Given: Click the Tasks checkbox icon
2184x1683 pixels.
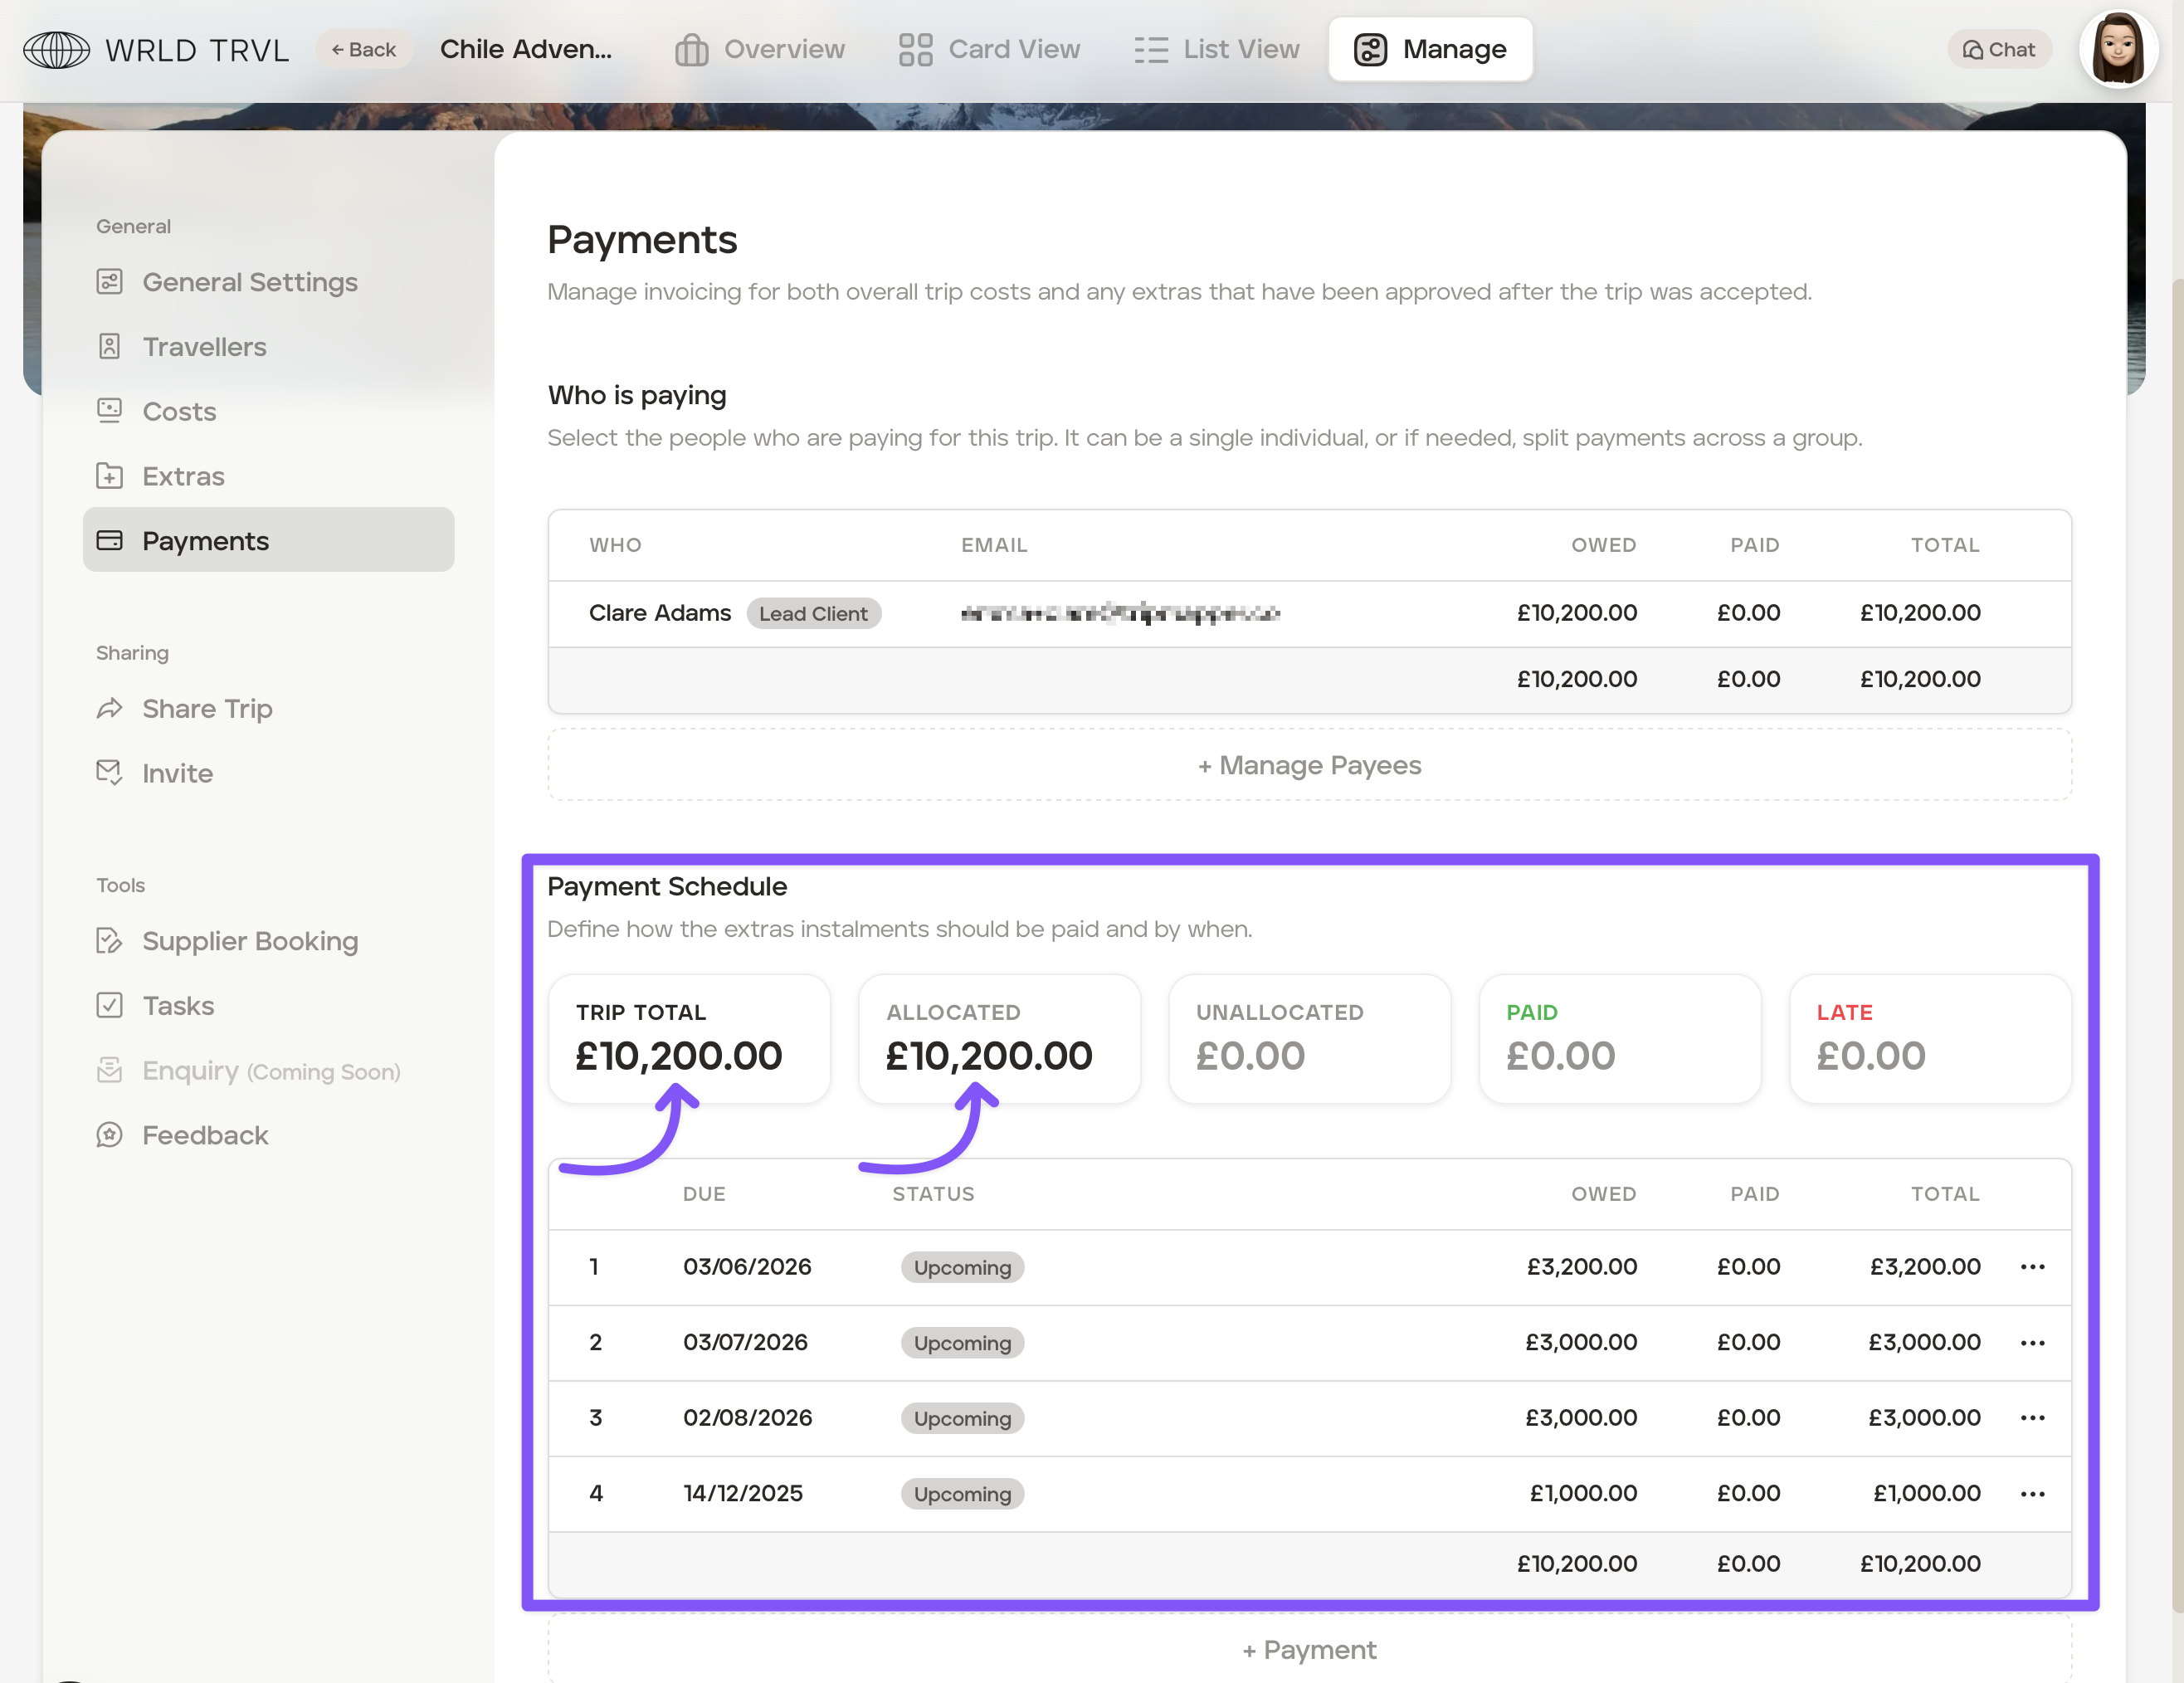Looking at the screenshot, I should coord(109,1005).
